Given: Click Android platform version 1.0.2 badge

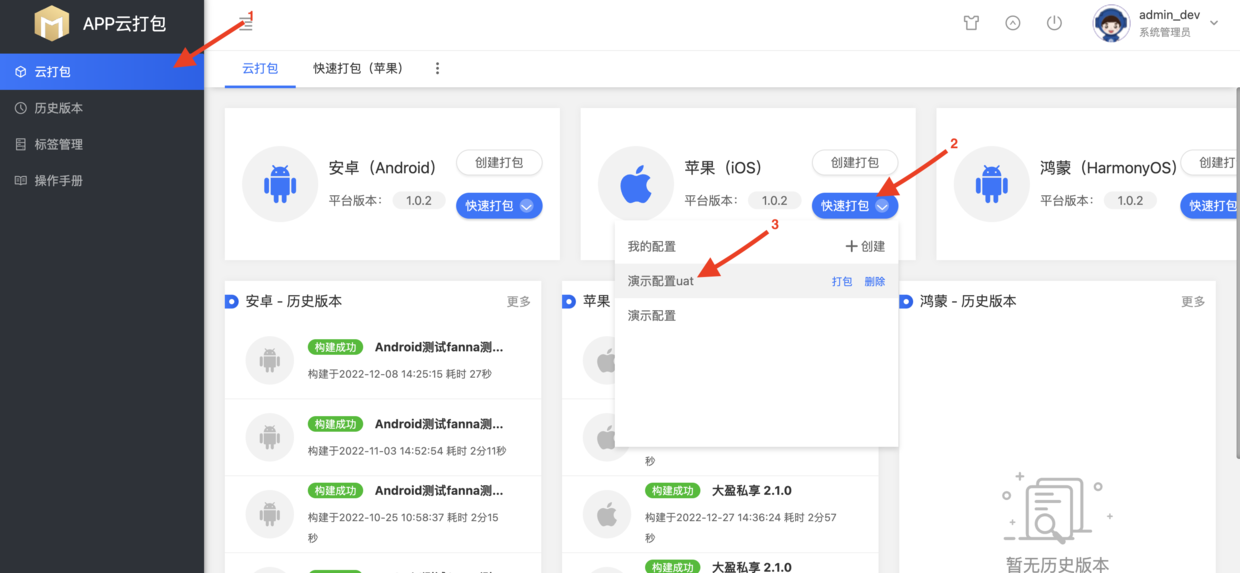Looking at the screenshot, I should point(418,201).
